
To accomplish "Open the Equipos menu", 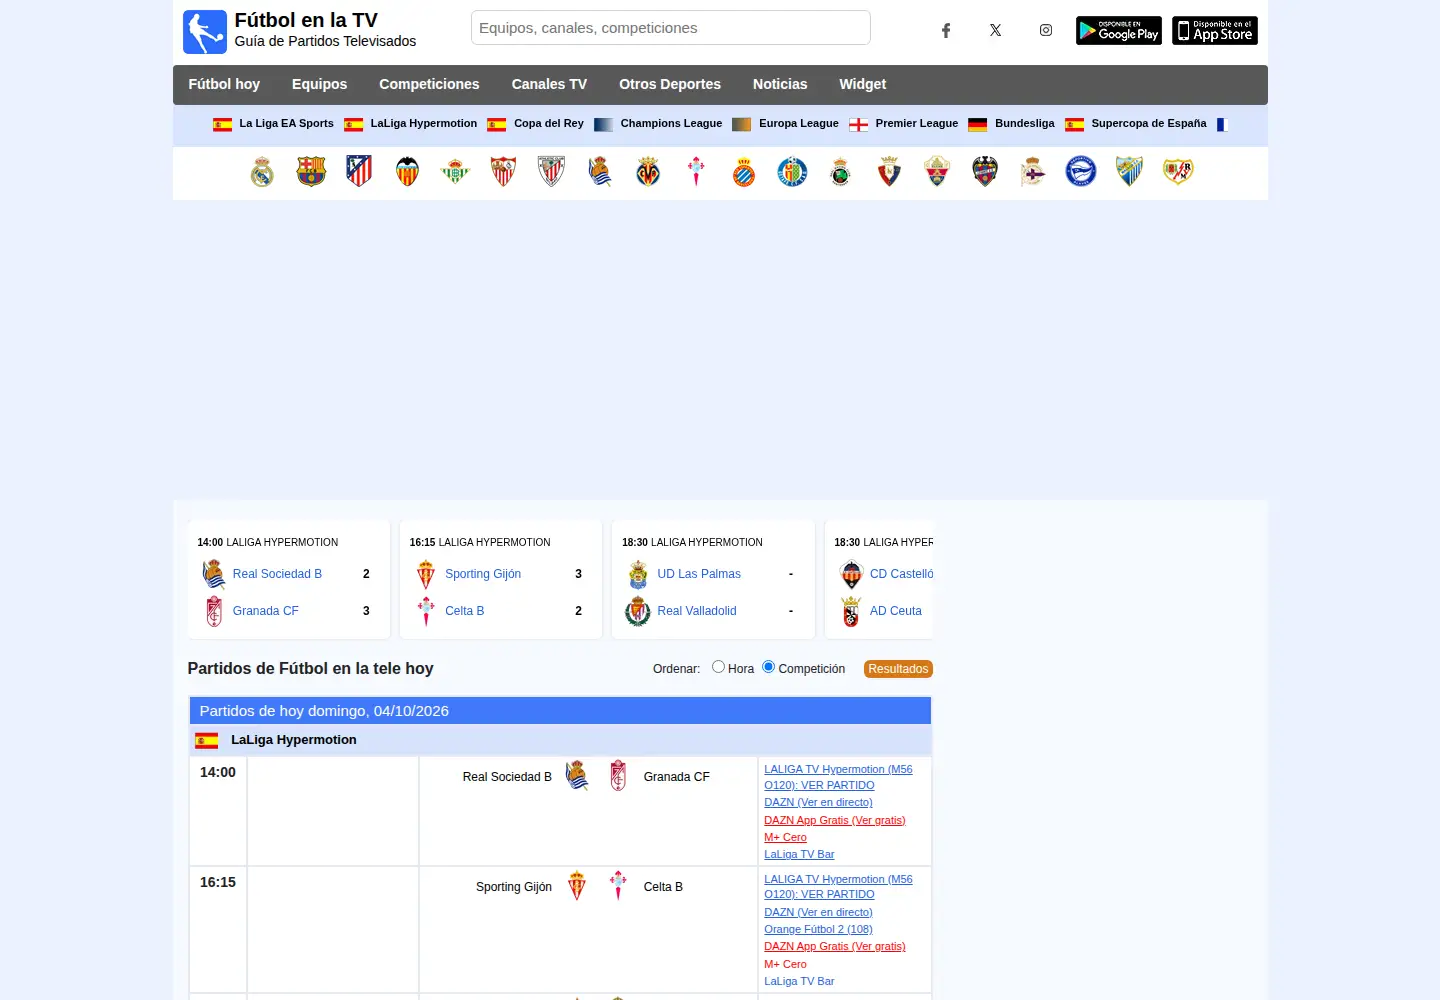I will pyautogui.click(x=320, y=84).
